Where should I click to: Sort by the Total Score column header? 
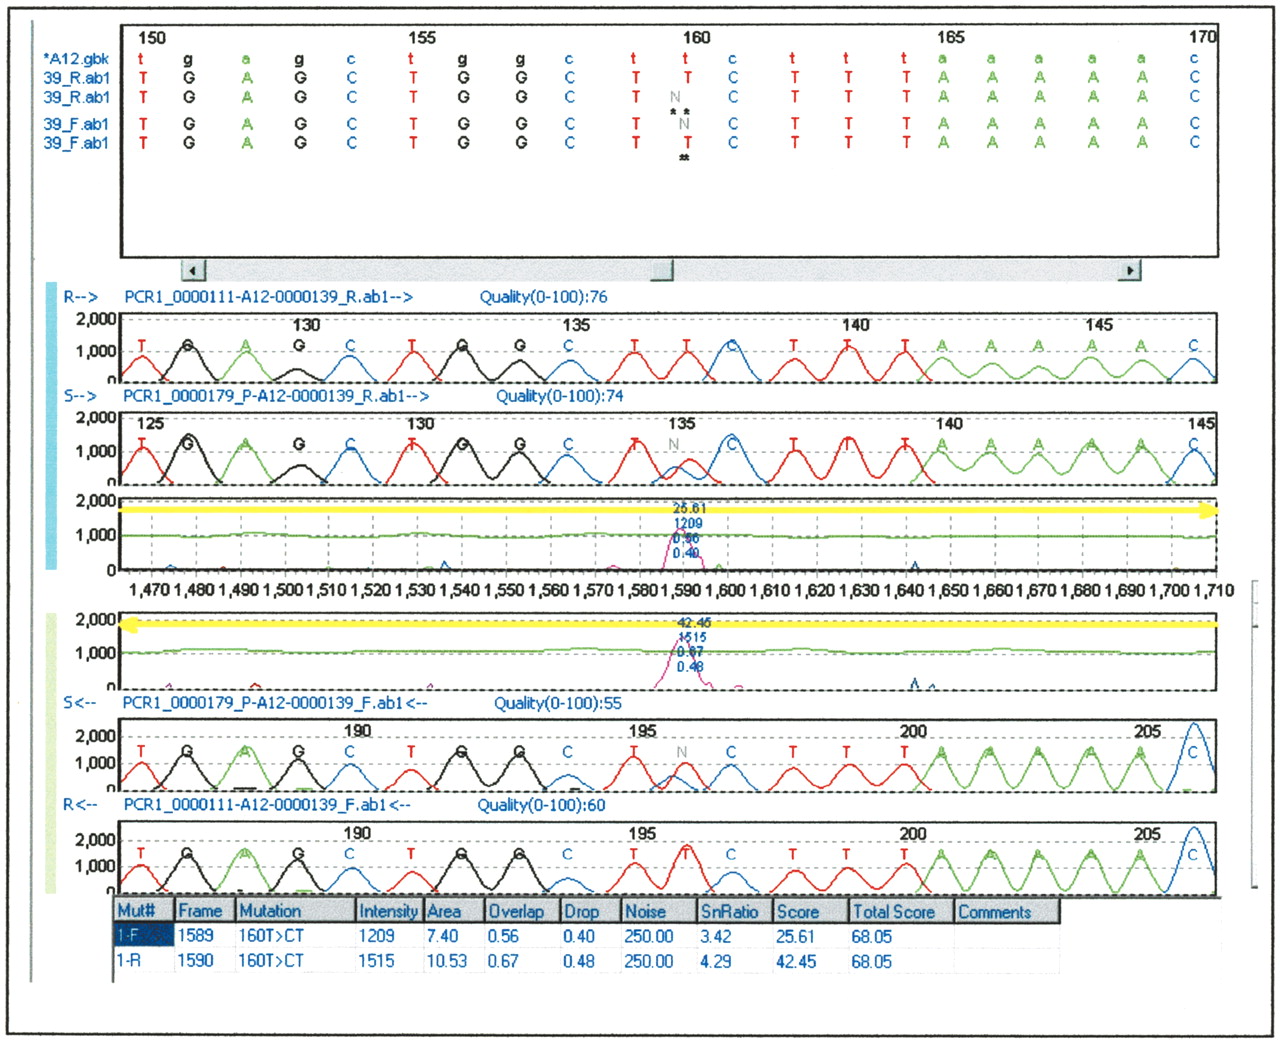[900, 911]
